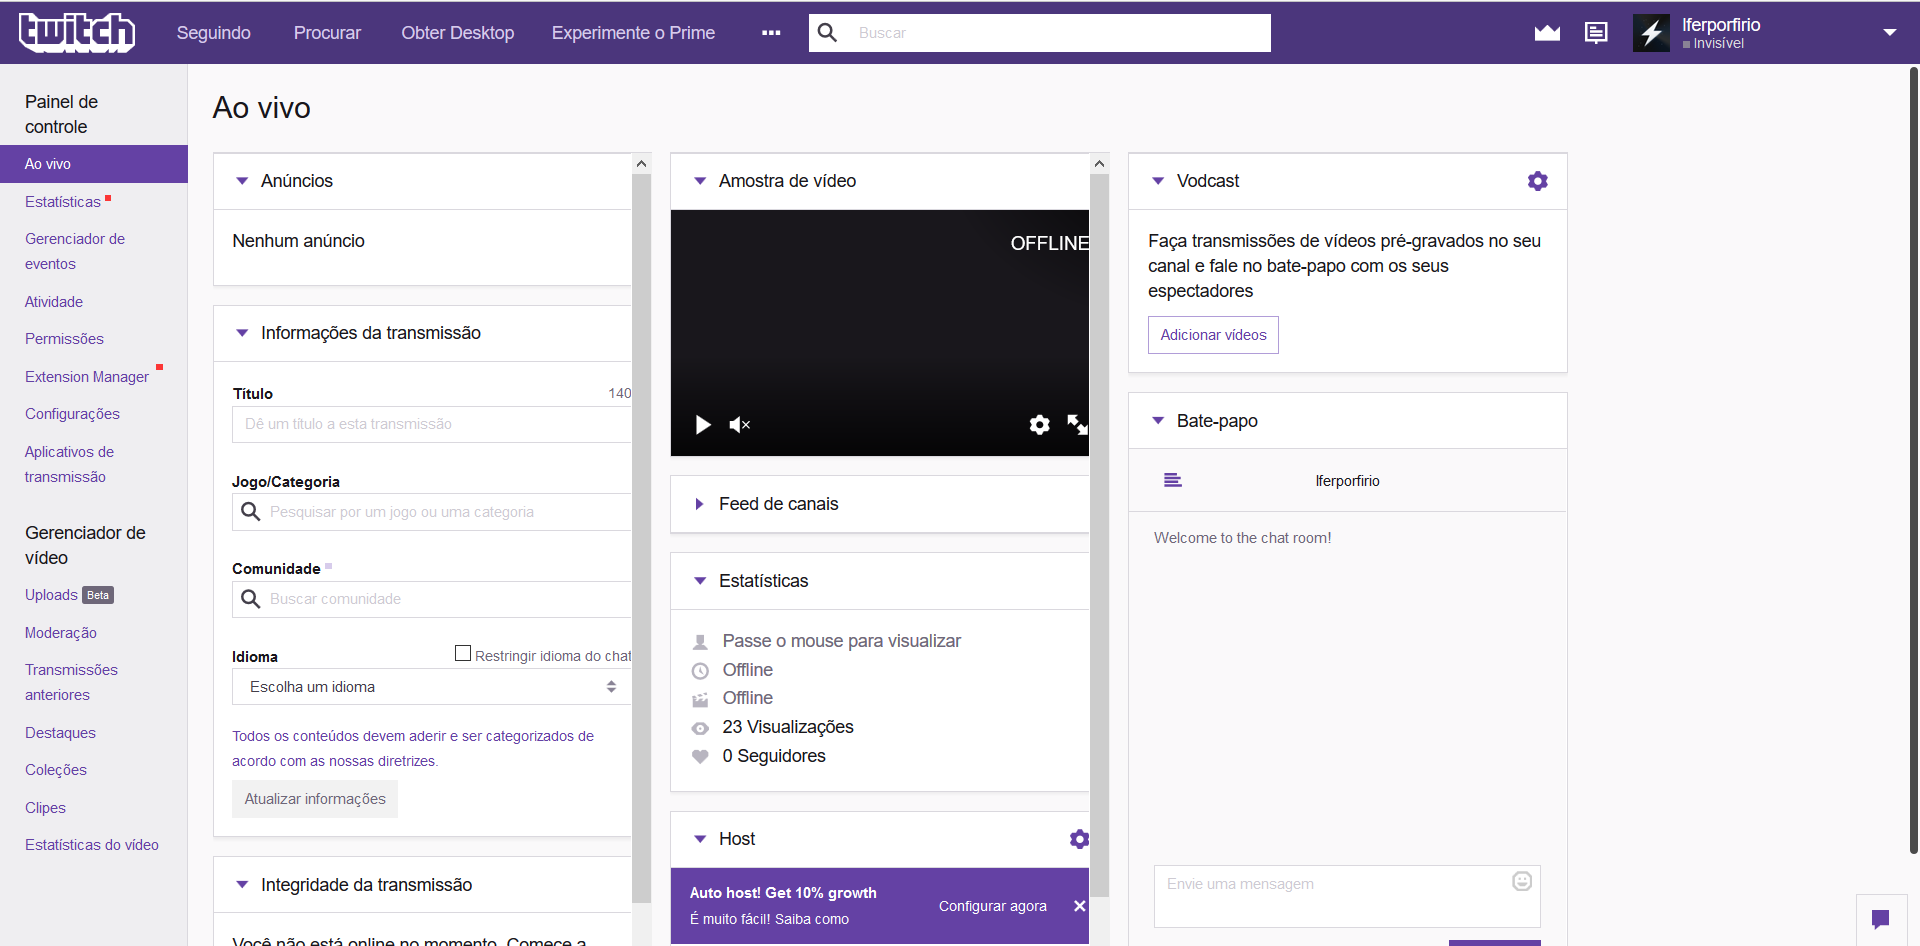Go to Seguindo in top nav
The height and width of the screenshot is (946, 1920).
point(214,33)
